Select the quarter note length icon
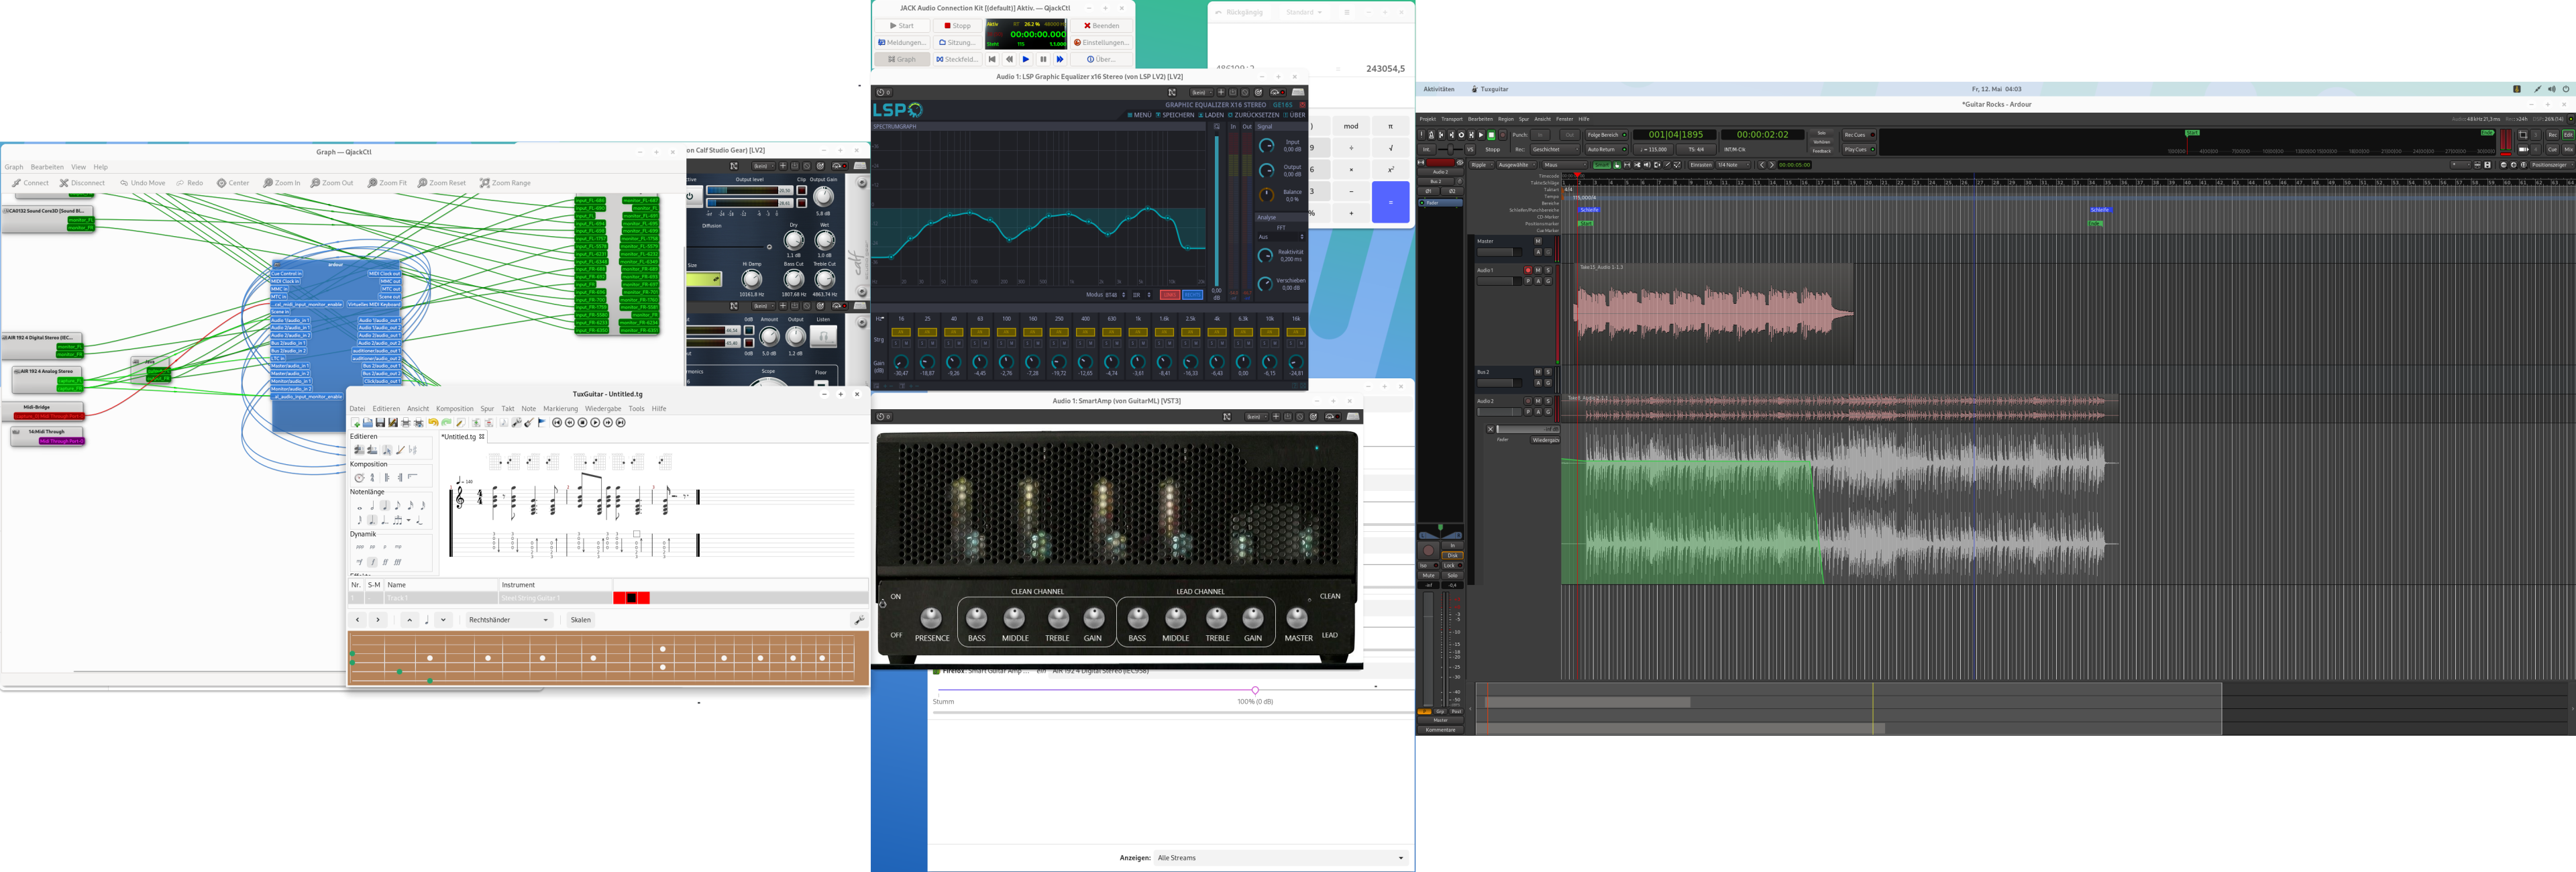The width and height of the screenshot is (2576, 872). coord(385,506)
